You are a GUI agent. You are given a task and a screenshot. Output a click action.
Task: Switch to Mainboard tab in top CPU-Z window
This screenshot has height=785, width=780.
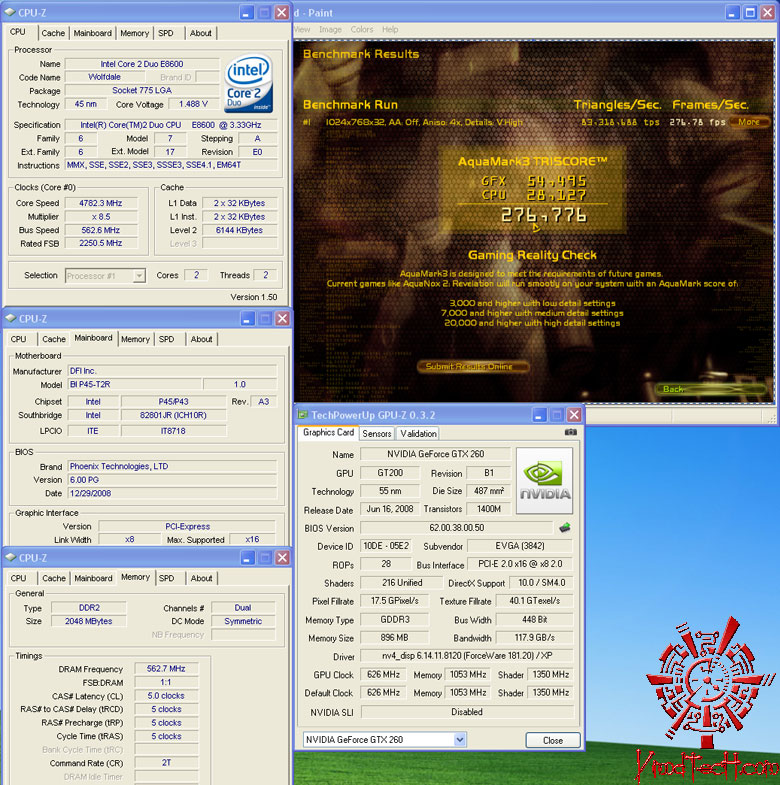point(93,33)
